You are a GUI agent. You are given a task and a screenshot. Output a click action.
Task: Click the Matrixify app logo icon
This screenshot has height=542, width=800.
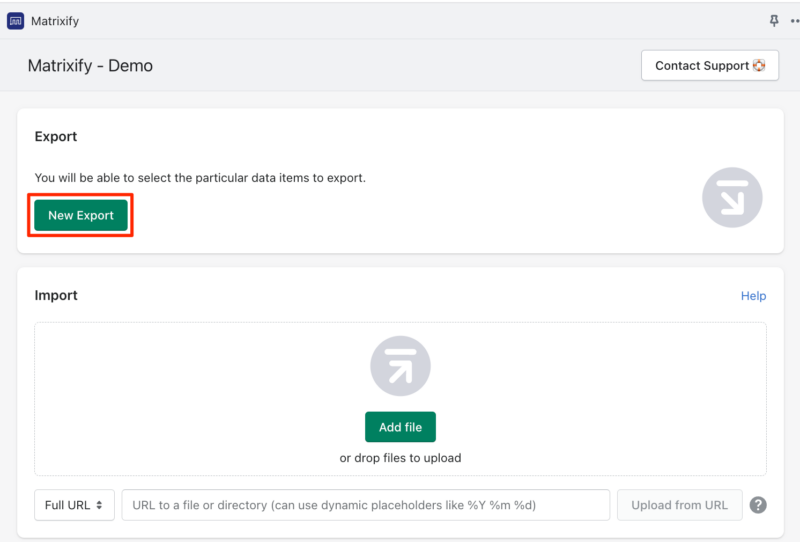click(15, 21)
